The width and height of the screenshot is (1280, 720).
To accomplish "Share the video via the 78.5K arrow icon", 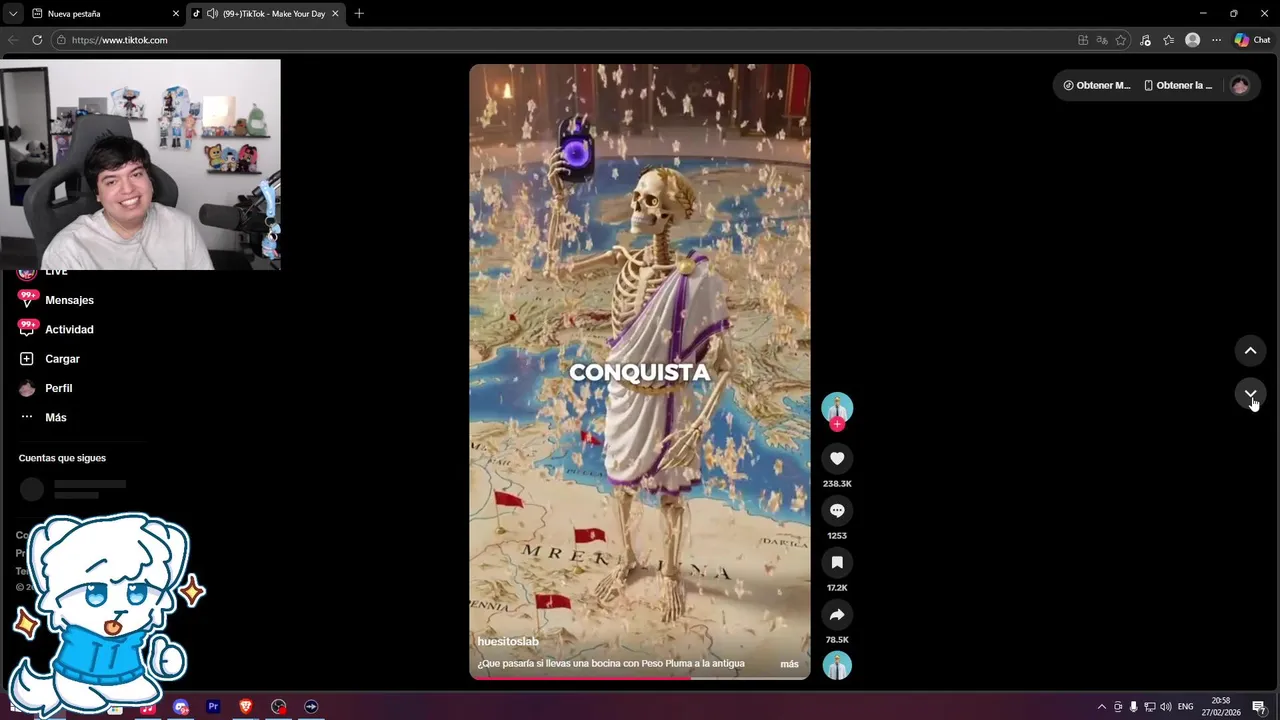I will (x=837, y=615).
